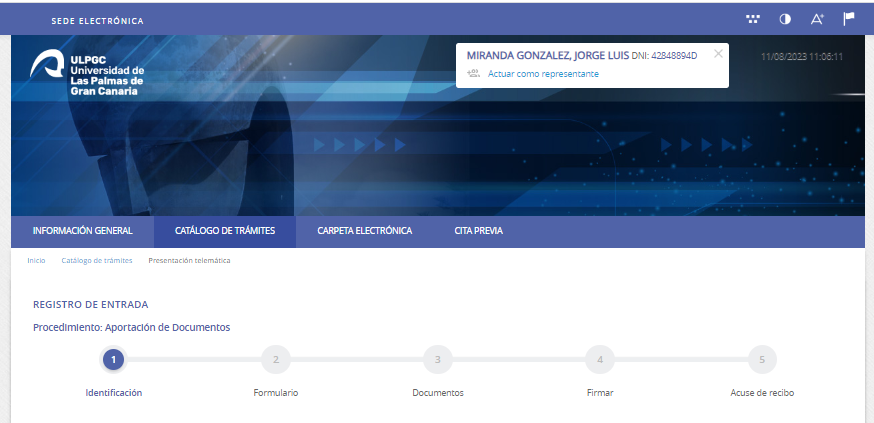Click the Presentación telemática breadcrumb text
The width and height of the screenshot is (874, 423).
point(189,260)
